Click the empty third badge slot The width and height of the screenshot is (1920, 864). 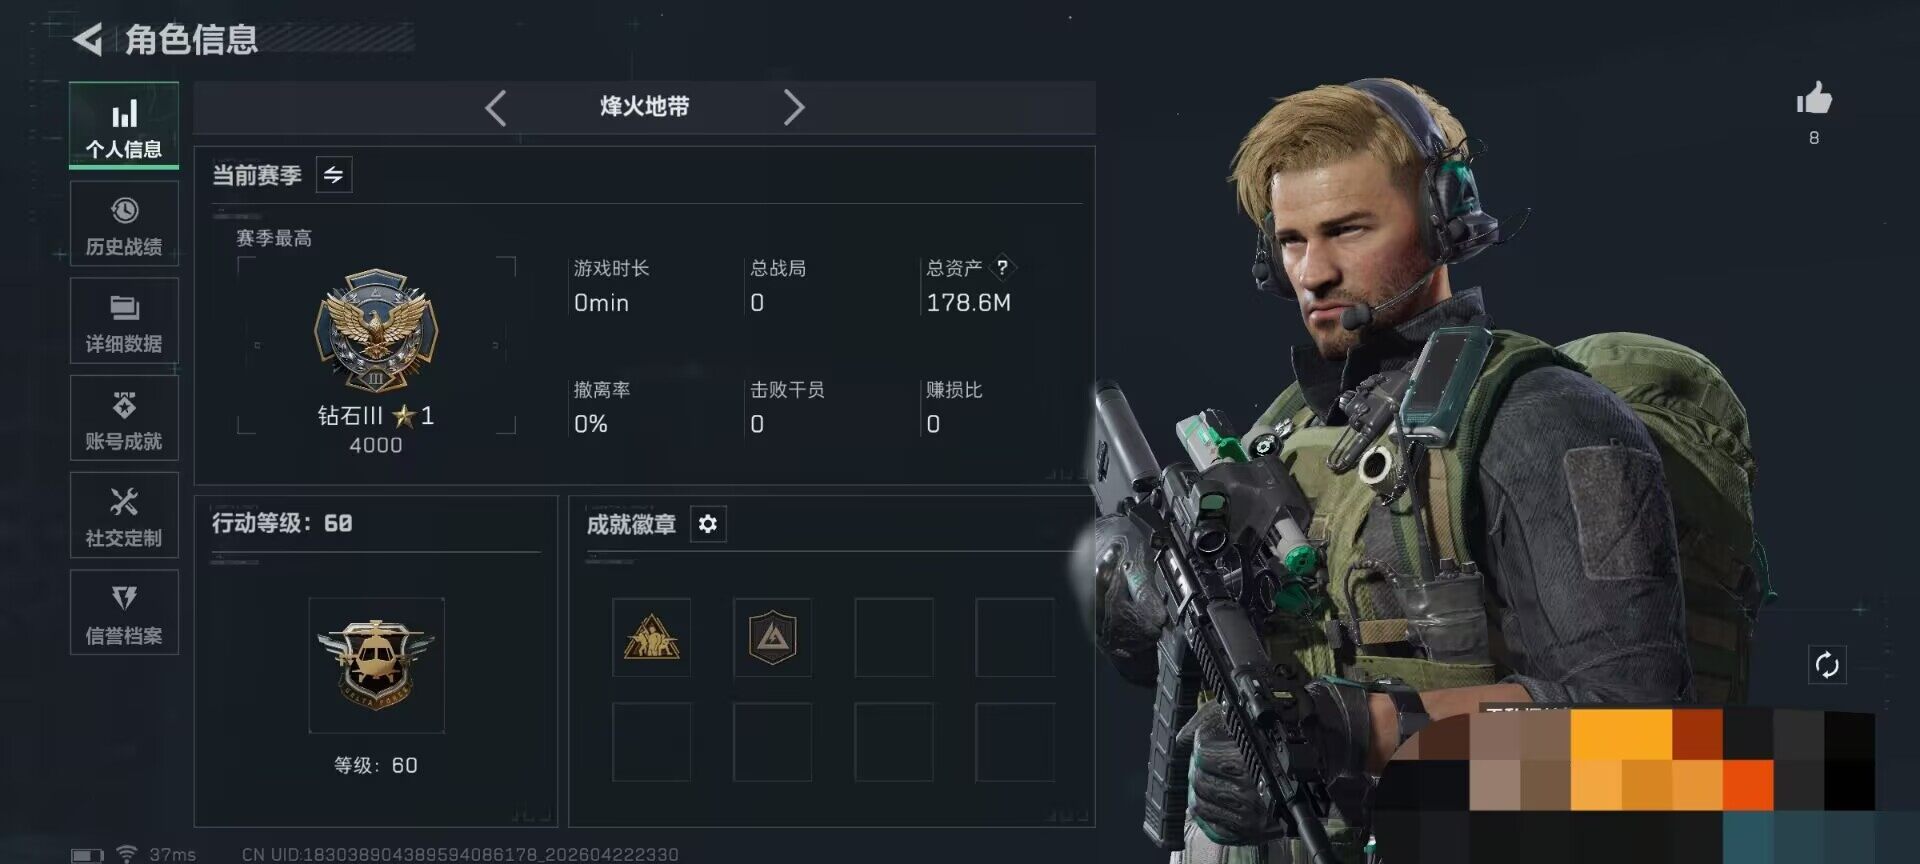[894, 637]
